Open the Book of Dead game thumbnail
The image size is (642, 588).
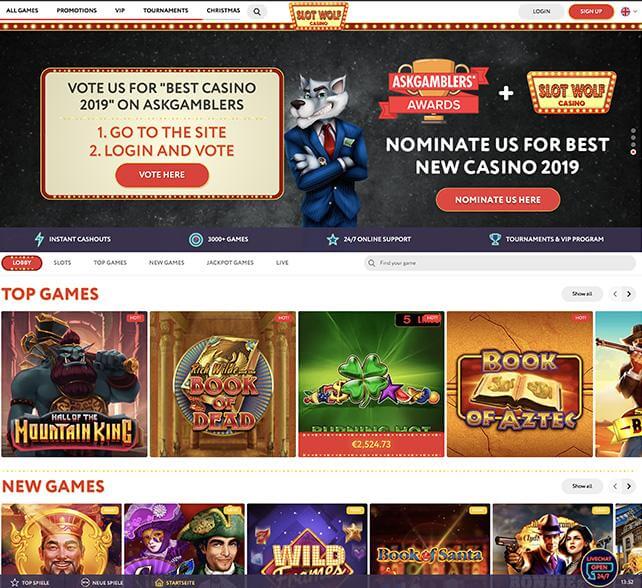click(x=223, y=384)
